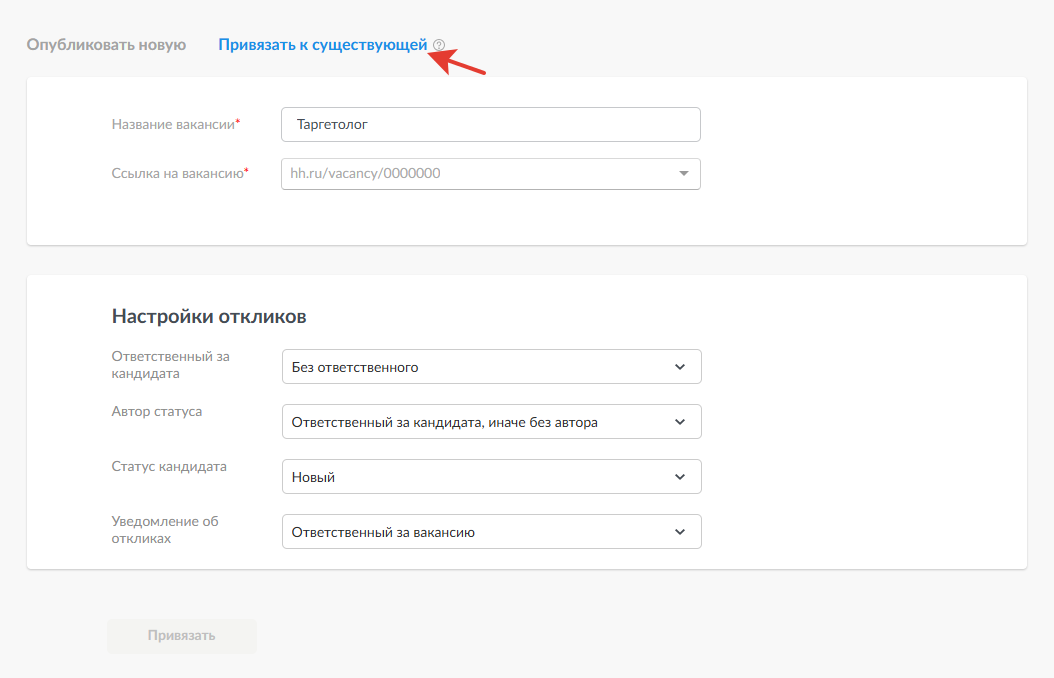This screenshot has height=678, width=1054.
Task: Click the Настройки откликов section heading
Action: coord(209,317)
